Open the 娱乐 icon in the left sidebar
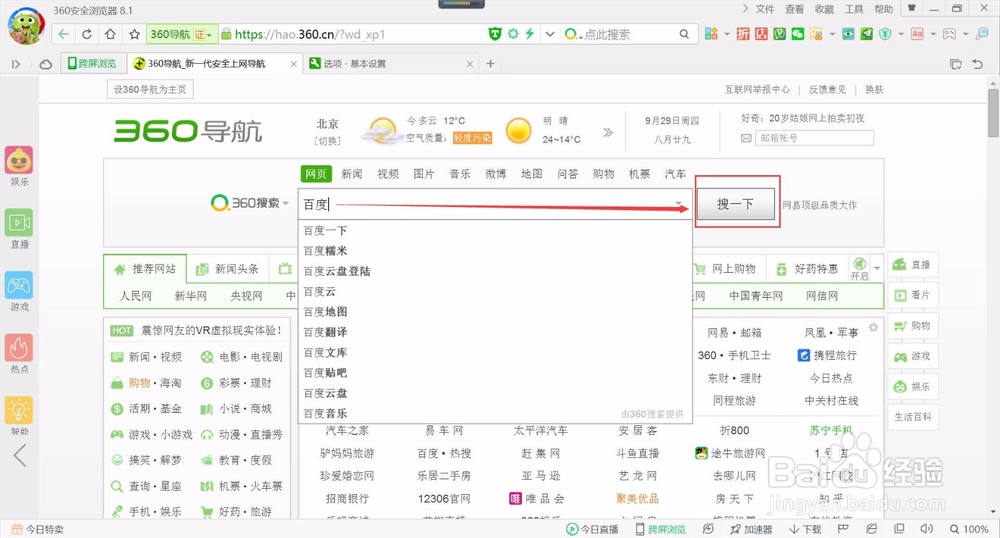This screenshot has height=538, width=1000. [x=19, y=161]
